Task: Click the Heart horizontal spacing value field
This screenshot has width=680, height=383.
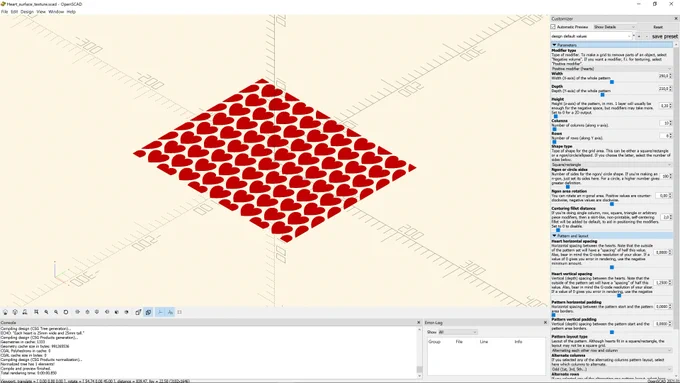Action: [x=663, y=252]
